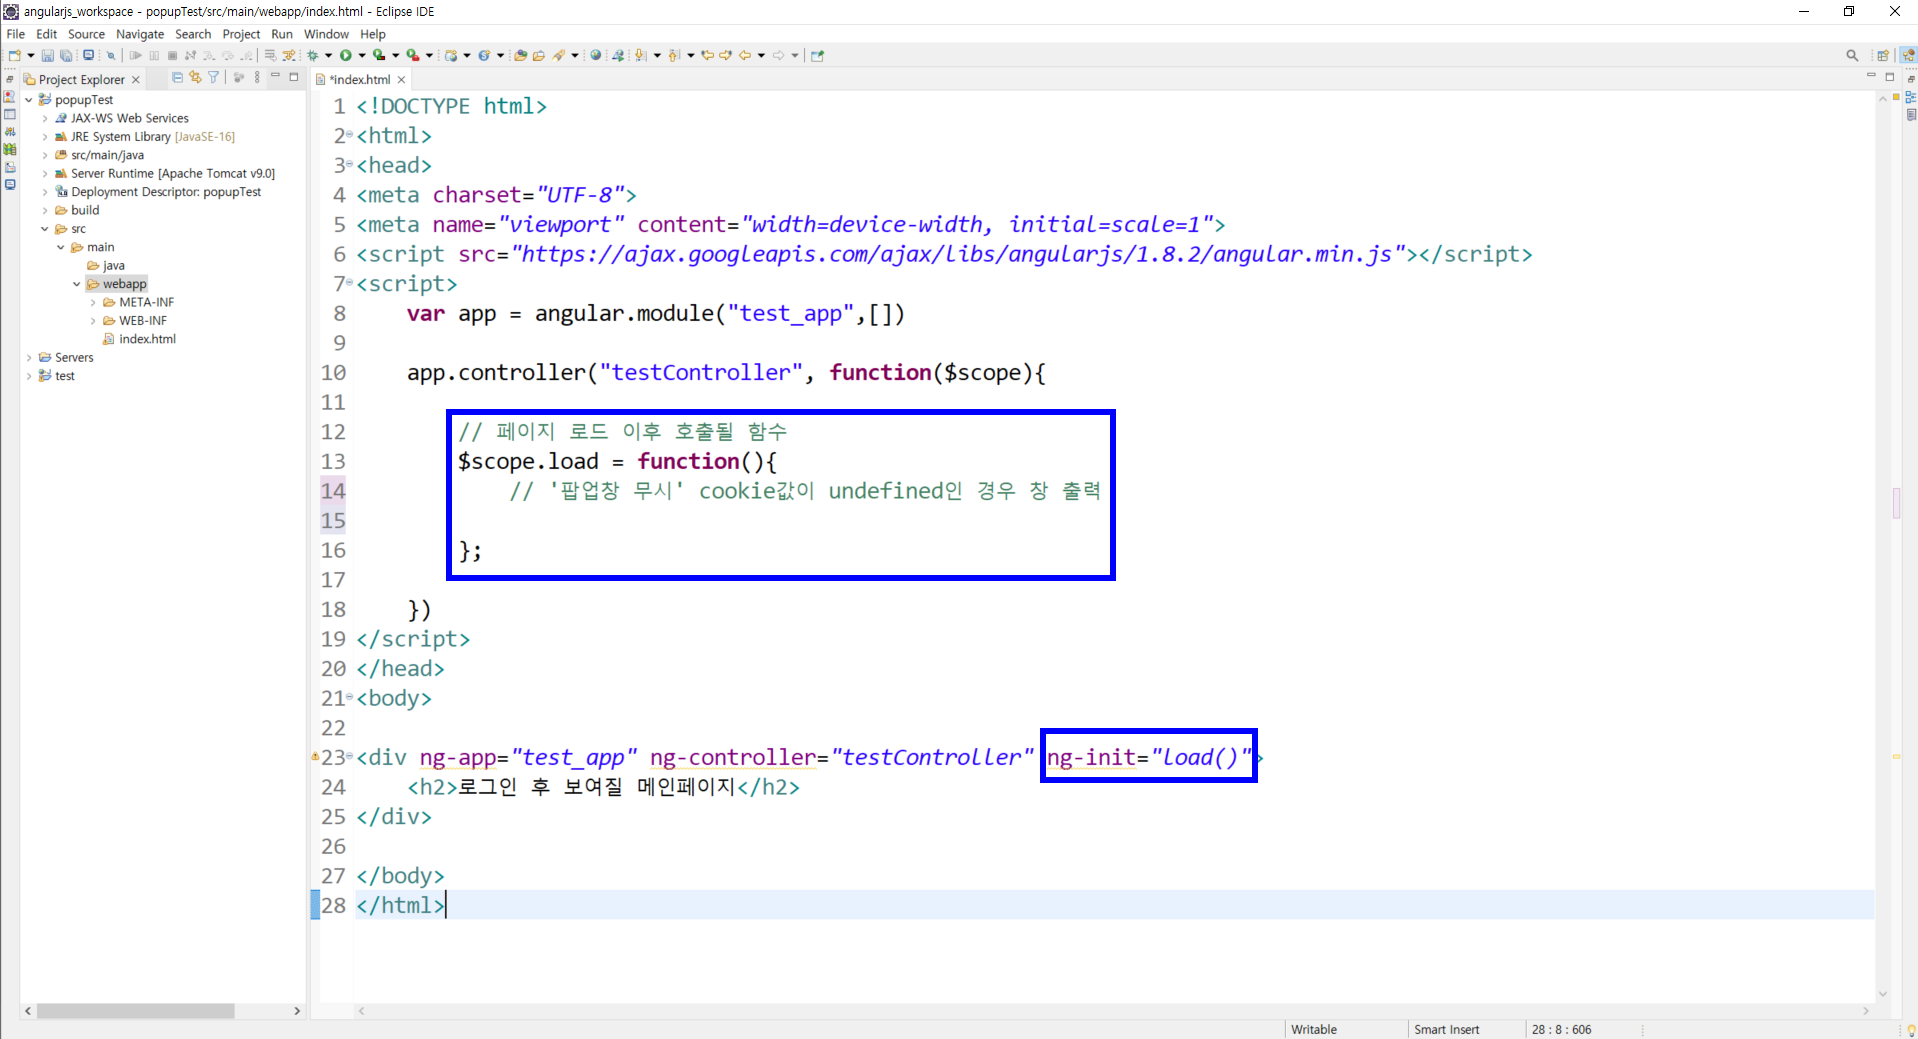Click the warning marker on line 23
1918x1039 pixels.
315,757
